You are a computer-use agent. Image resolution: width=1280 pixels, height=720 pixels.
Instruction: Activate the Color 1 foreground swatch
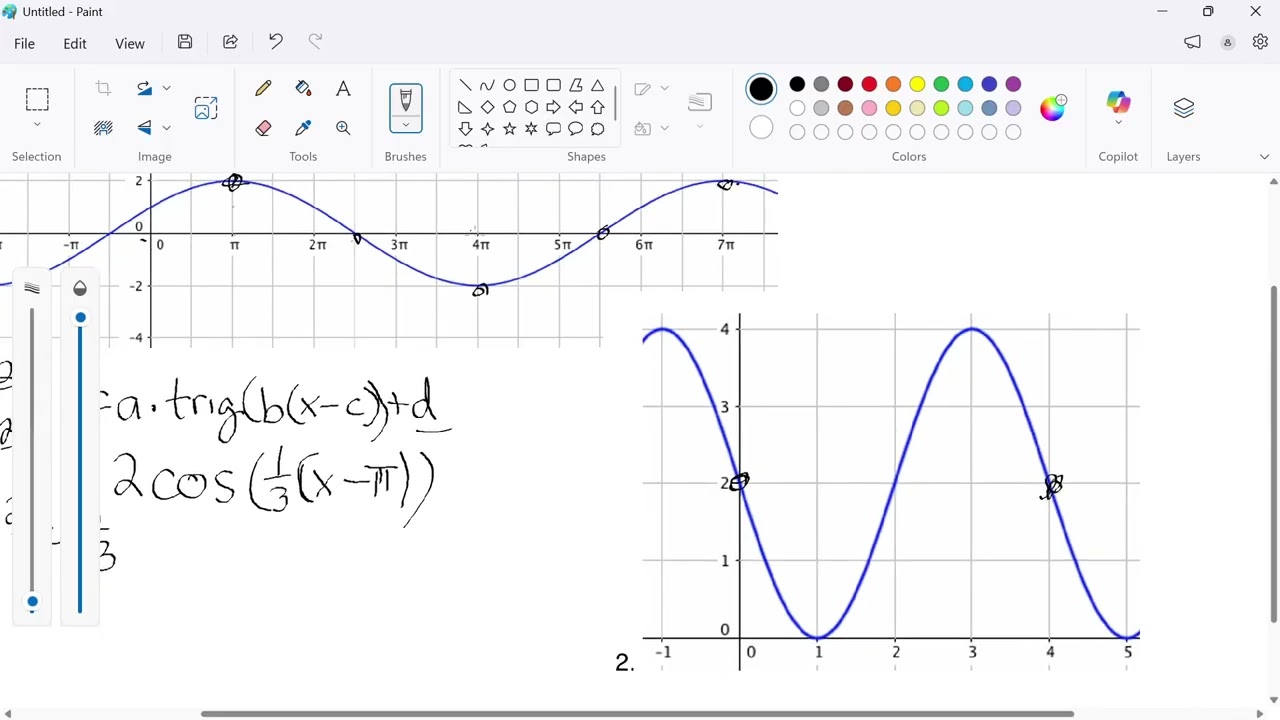pyautogui.click(x=761, y=89)
